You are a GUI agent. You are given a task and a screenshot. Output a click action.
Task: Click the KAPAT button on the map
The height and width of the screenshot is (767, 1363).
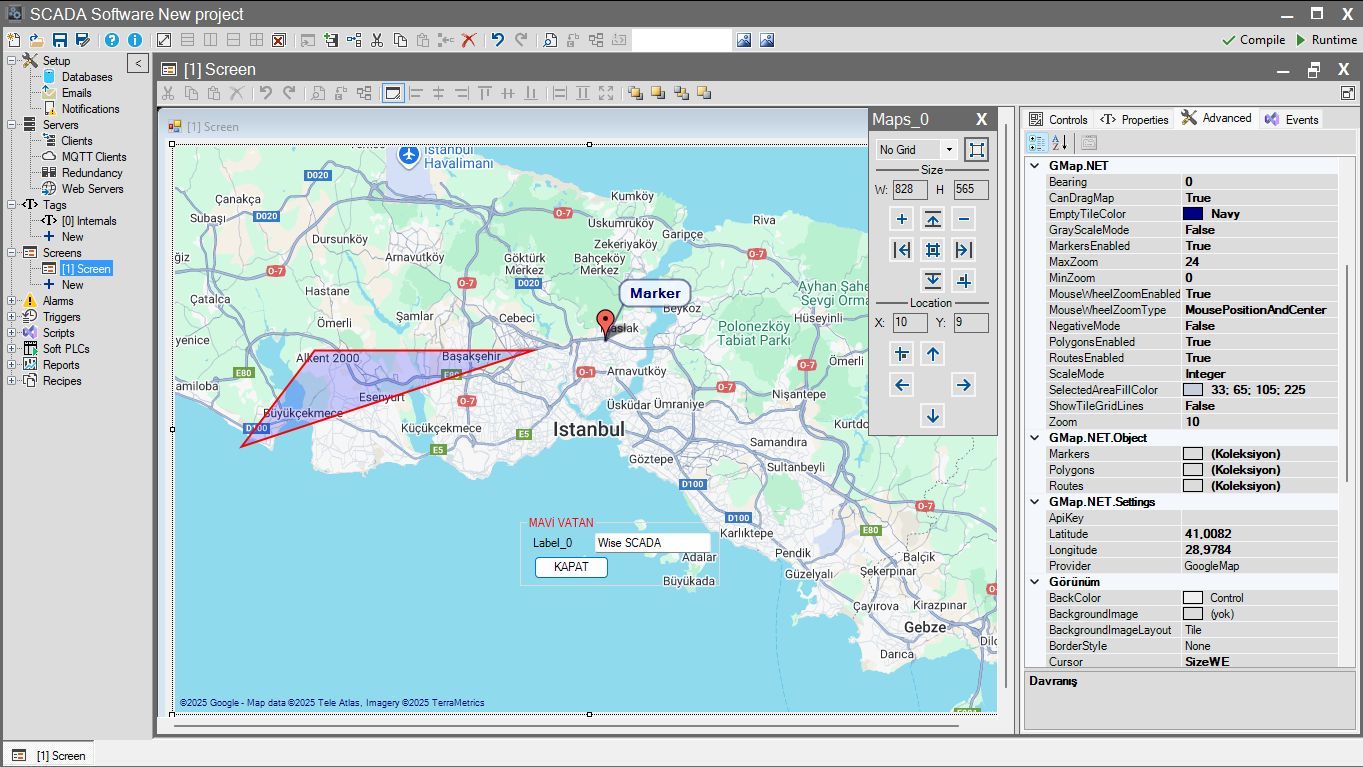[x=571, y=567]
